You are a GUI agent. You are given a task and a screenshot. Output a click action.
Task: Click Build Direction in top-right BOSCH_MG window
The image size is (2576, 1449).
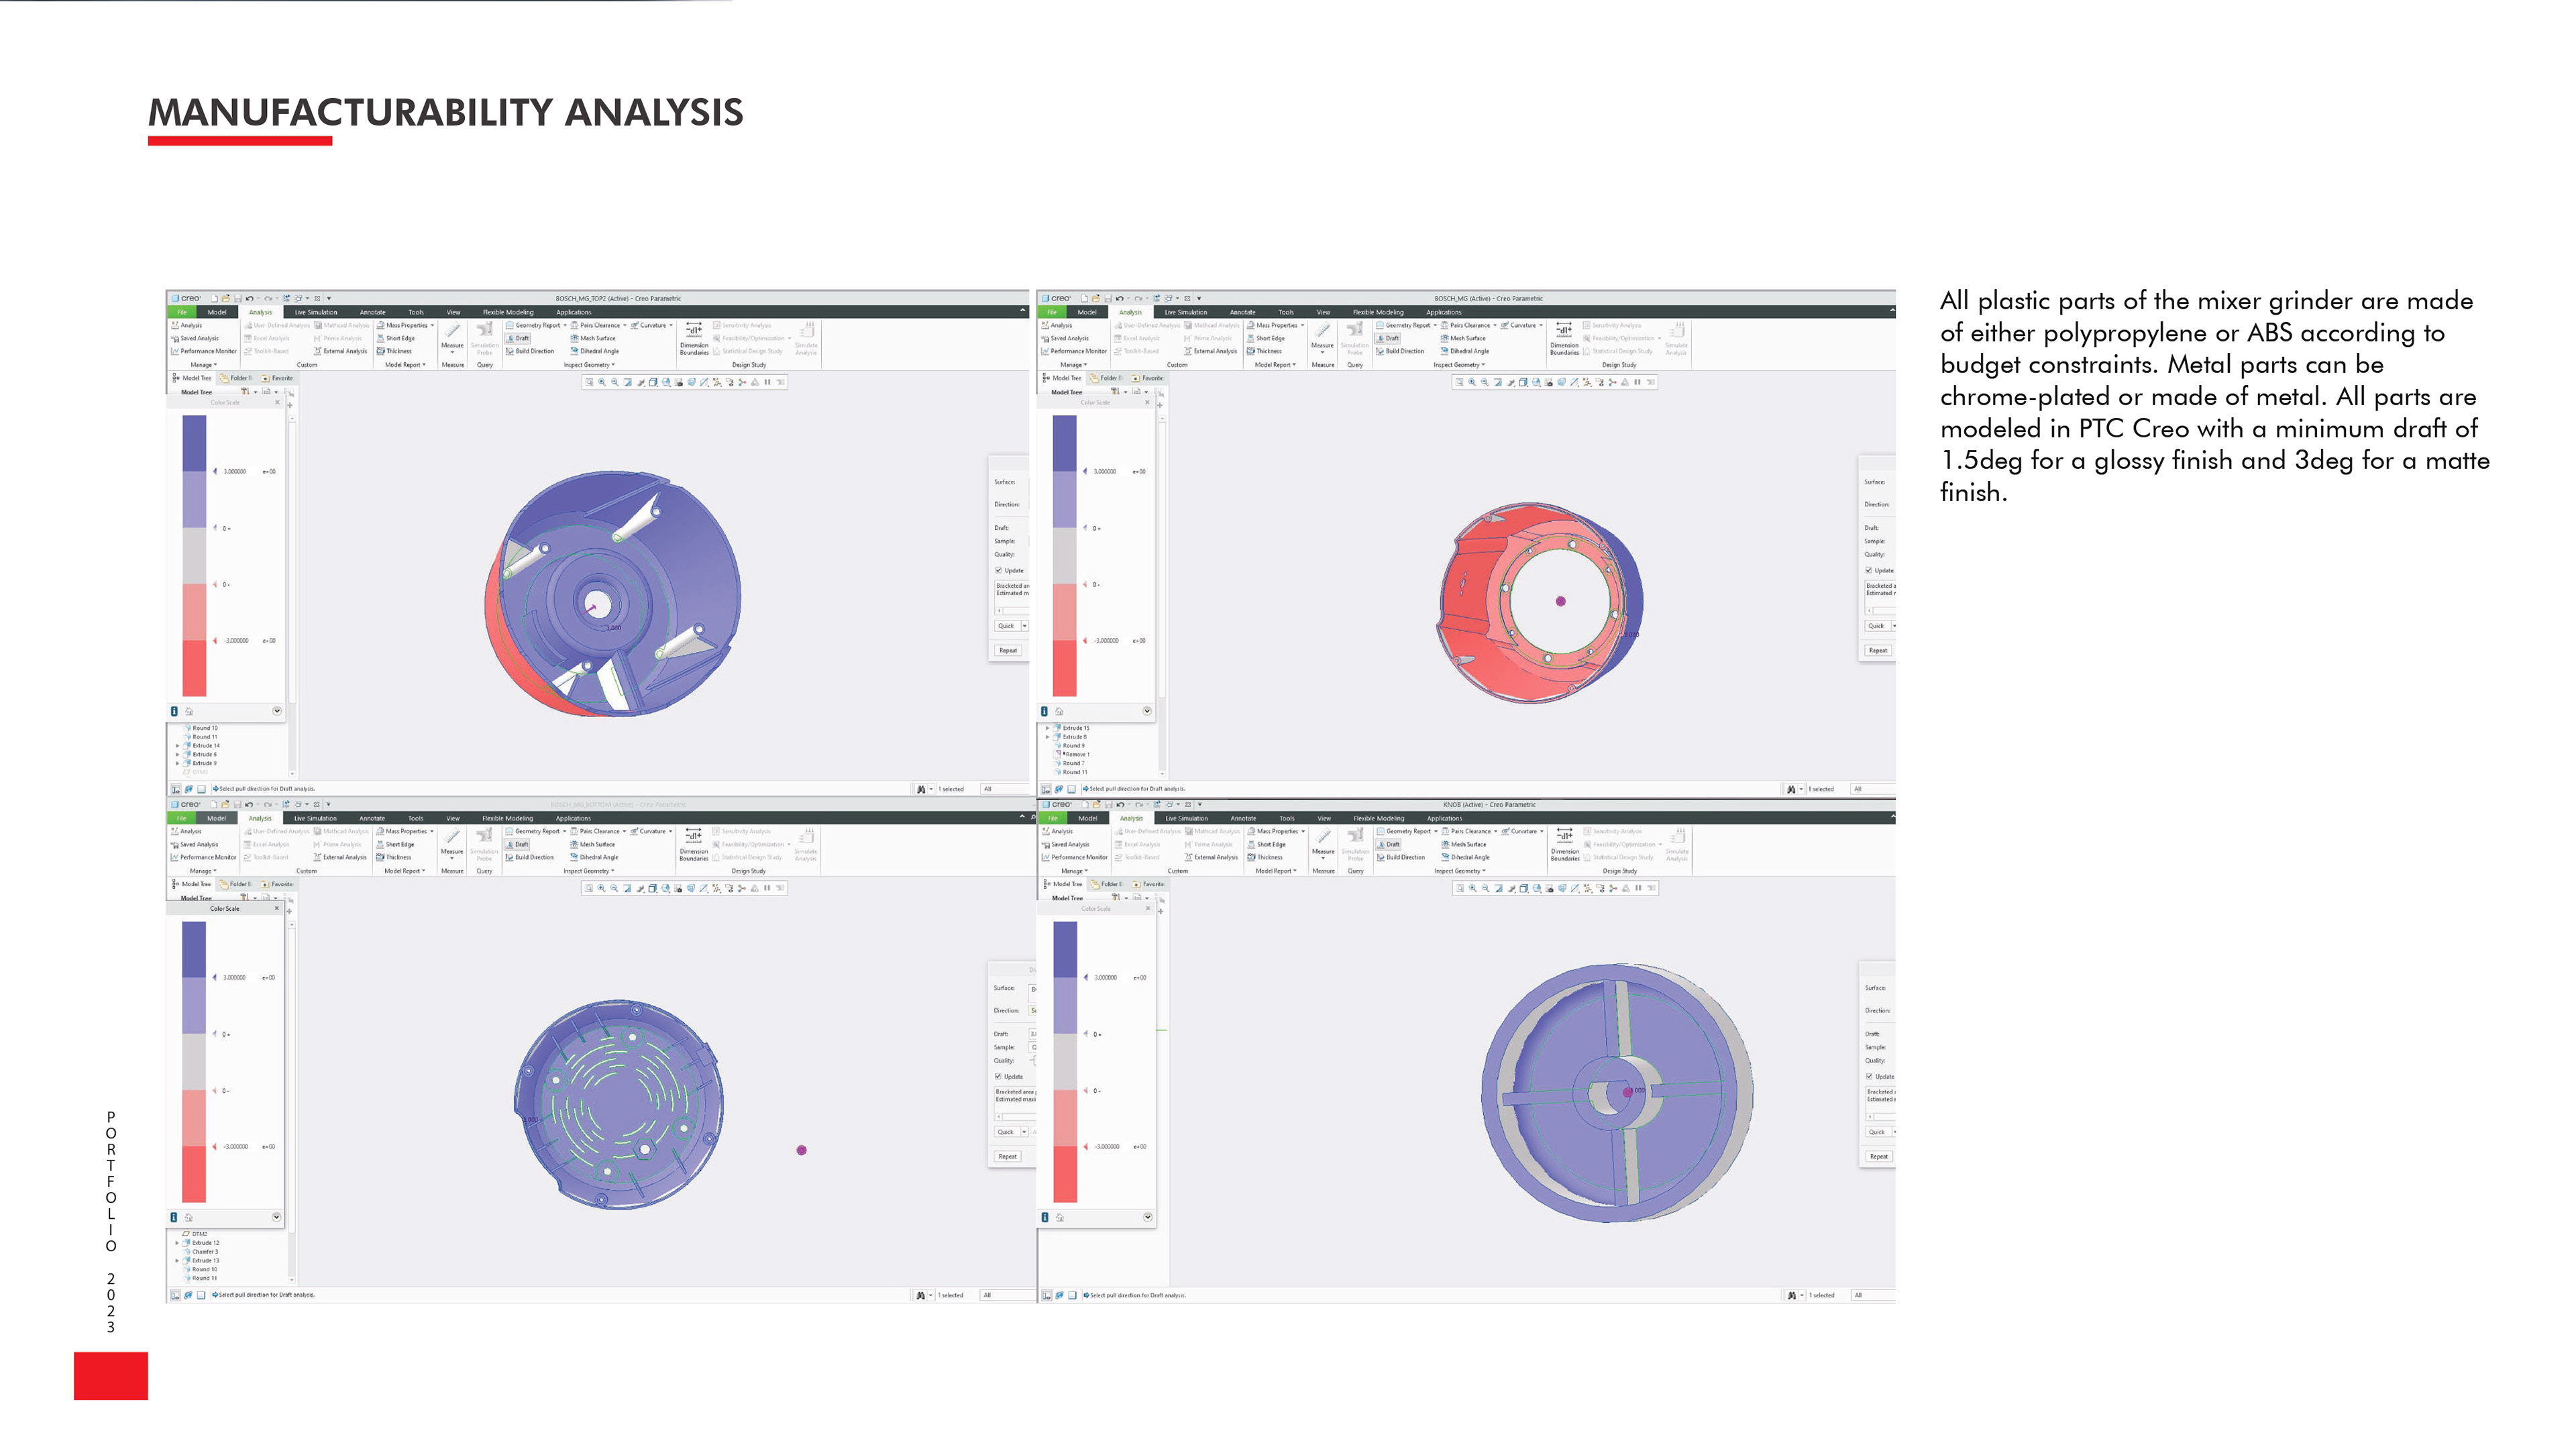[x=1400, y=351]
